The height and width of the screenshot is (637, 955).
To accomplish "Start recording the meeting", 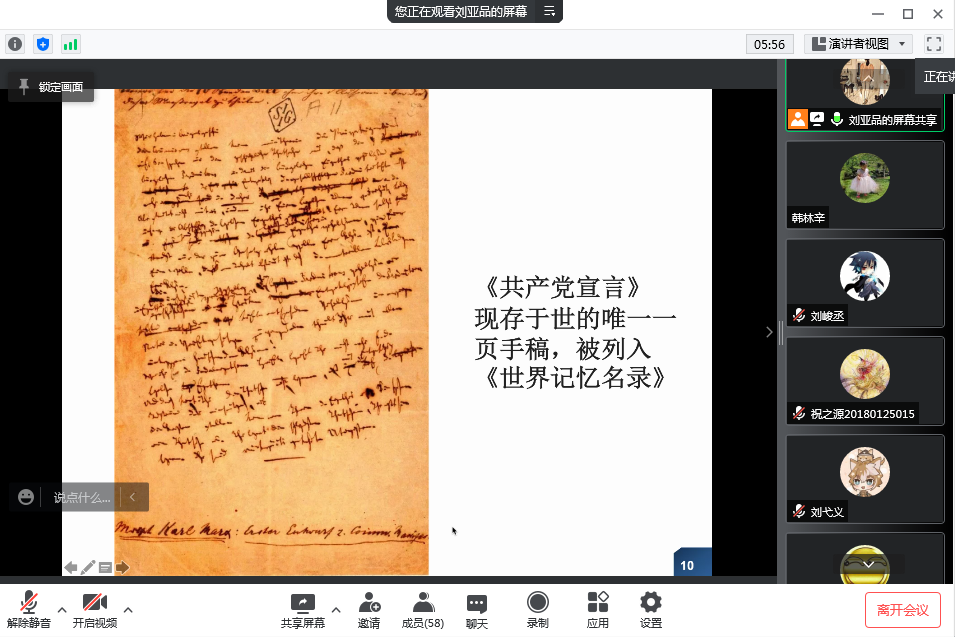I will pos(537,609).
